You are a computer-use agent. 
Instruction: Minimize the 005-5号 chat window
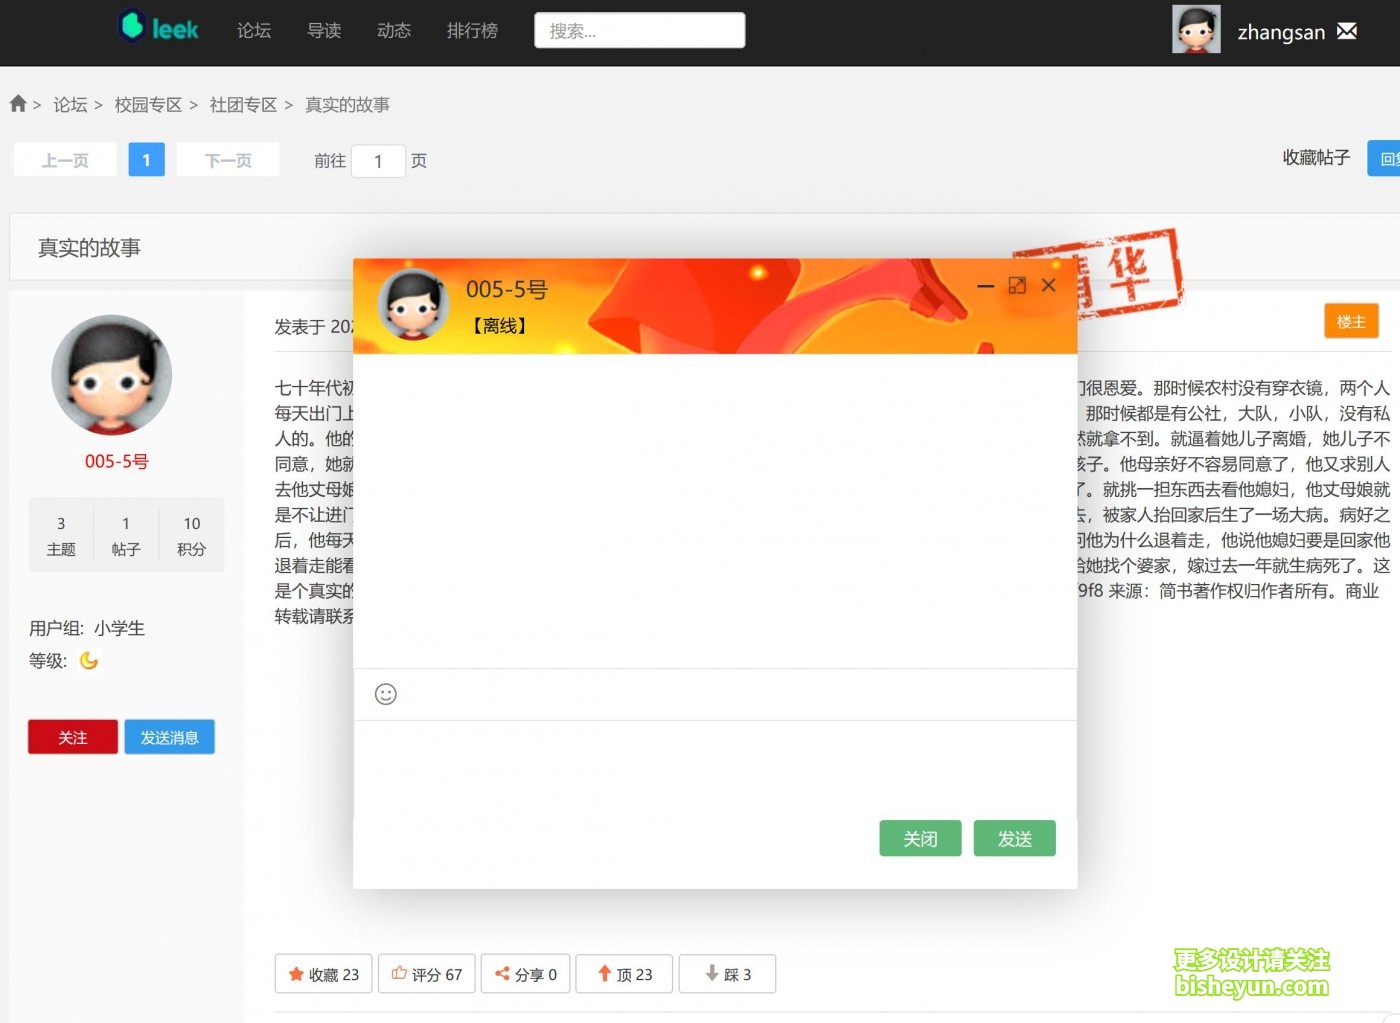pyautogui.click(x=985, y=286)
